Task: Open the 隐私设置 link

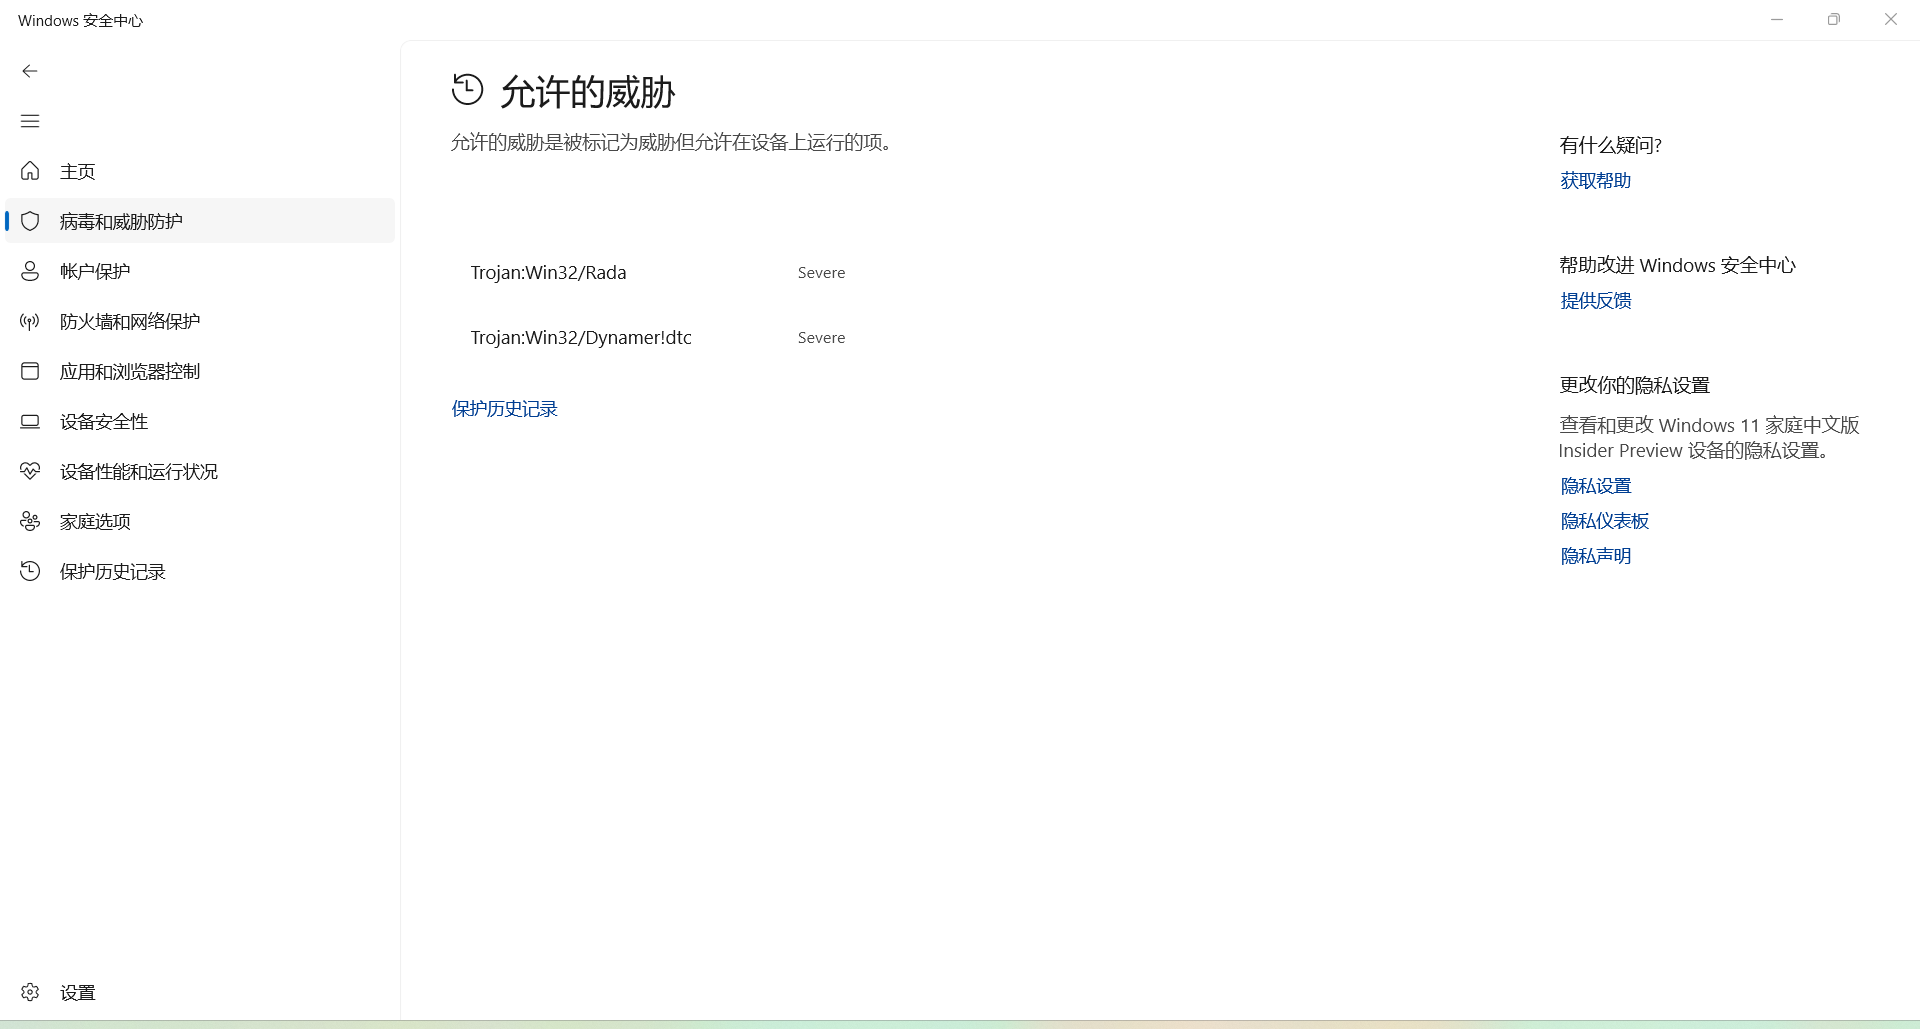Action: (1595, 486)
